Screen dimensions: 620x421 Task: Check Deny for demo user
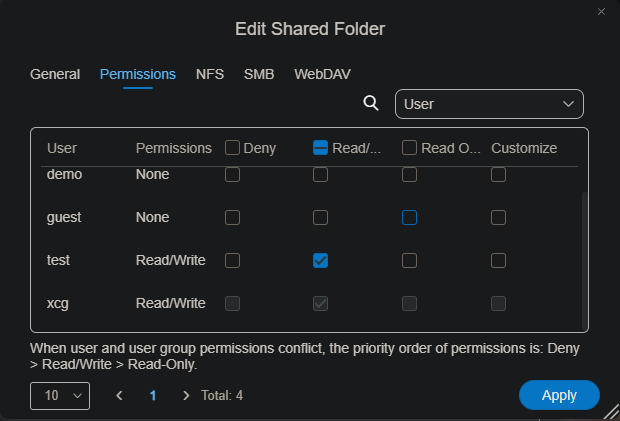coord(233,175)
